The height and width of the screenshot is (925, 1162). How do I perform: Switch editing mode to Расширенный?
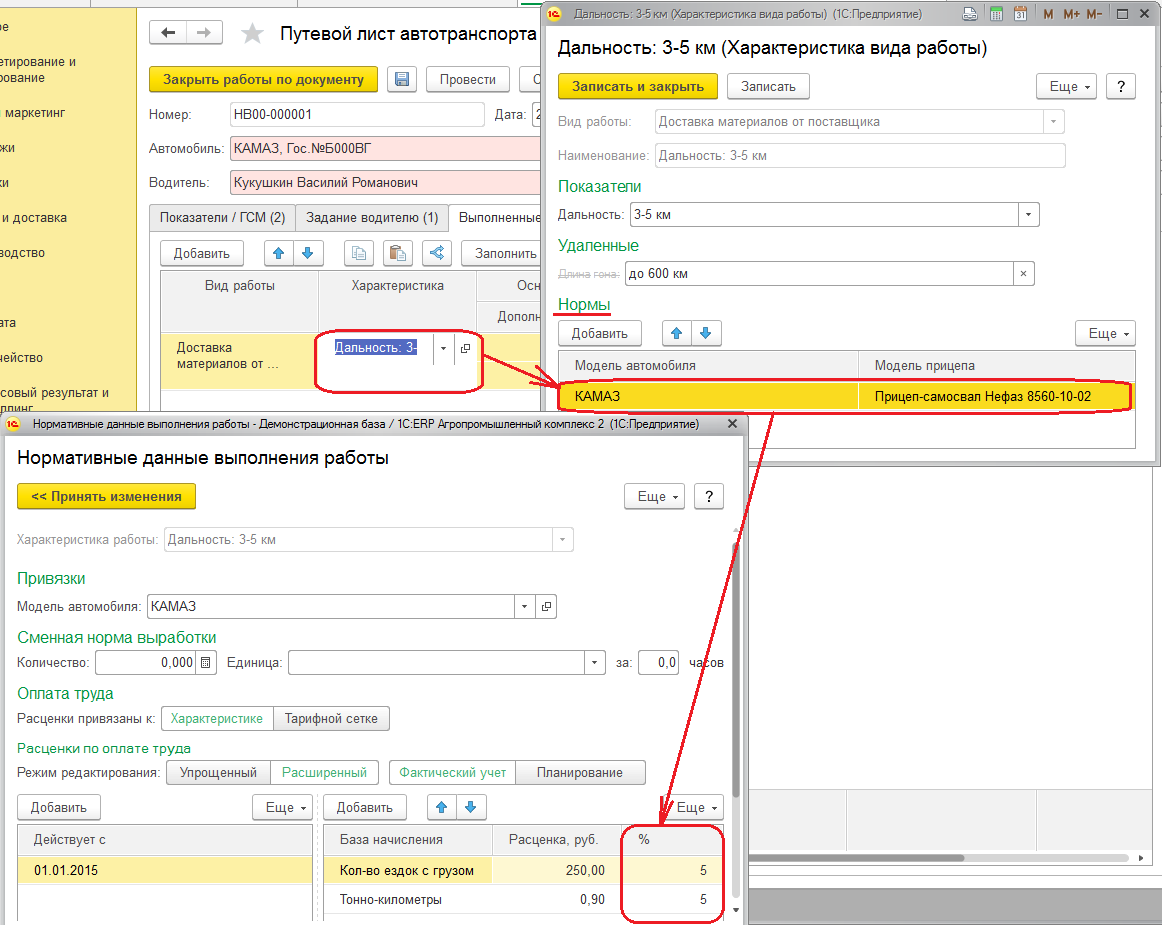tap(325, 772)
